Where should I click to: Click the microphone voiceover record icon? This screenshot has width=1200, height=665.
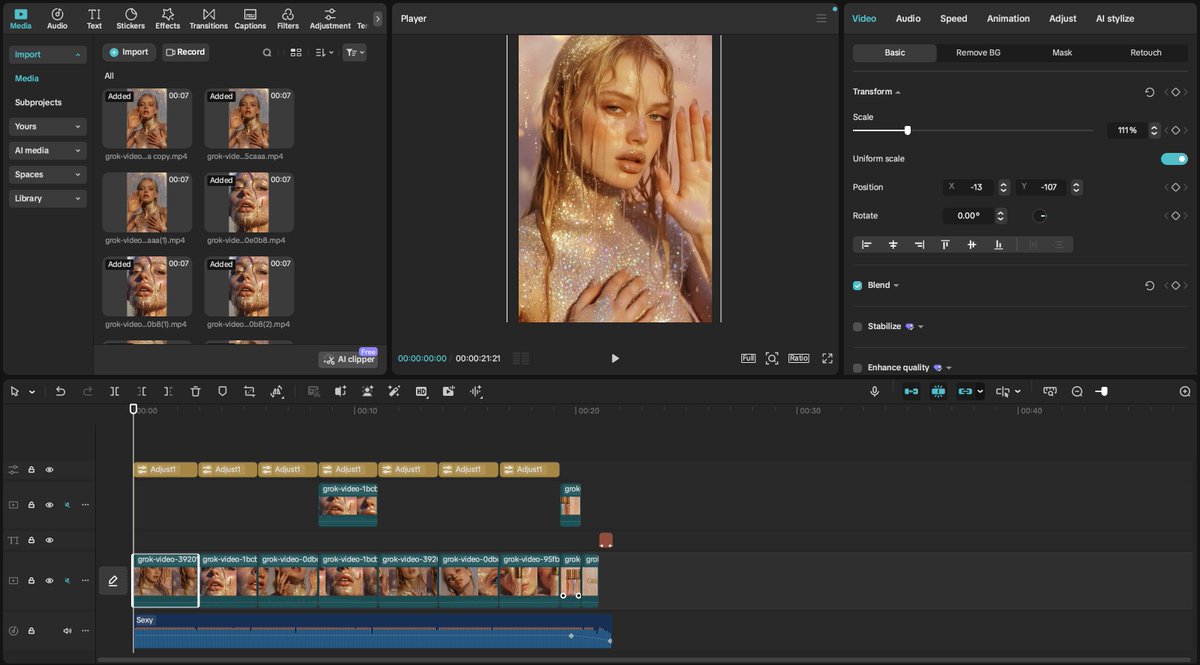[874, 392]
